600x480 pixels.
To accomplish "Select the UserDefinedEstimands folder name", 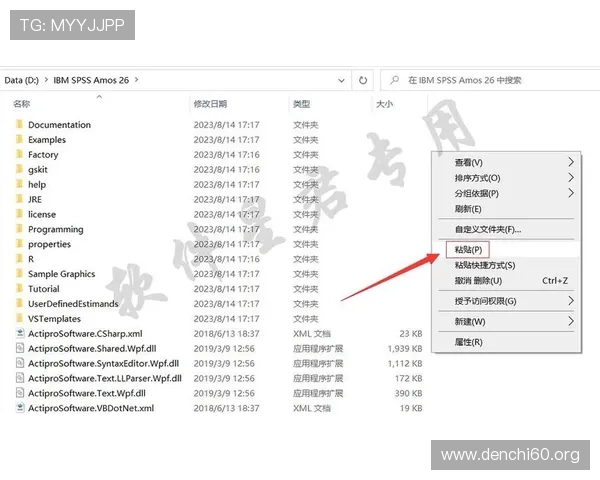I will point(73,304).
